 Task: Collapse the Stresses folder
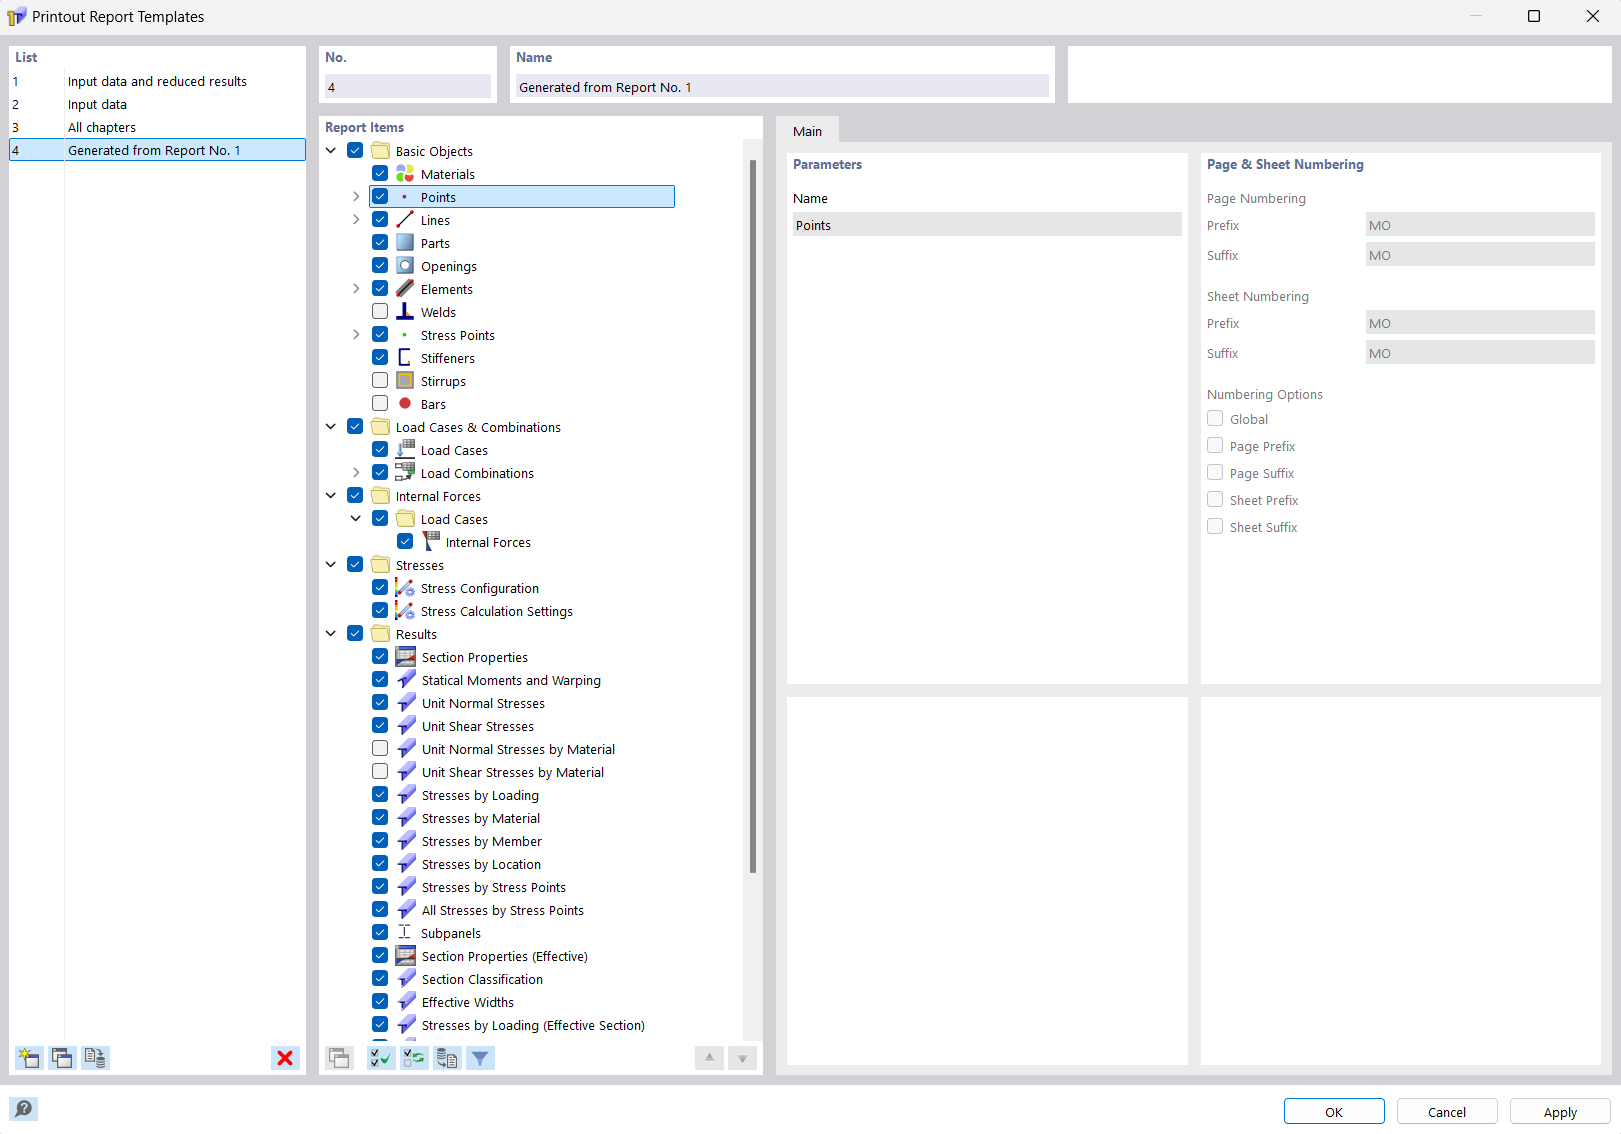click(331, 565)
